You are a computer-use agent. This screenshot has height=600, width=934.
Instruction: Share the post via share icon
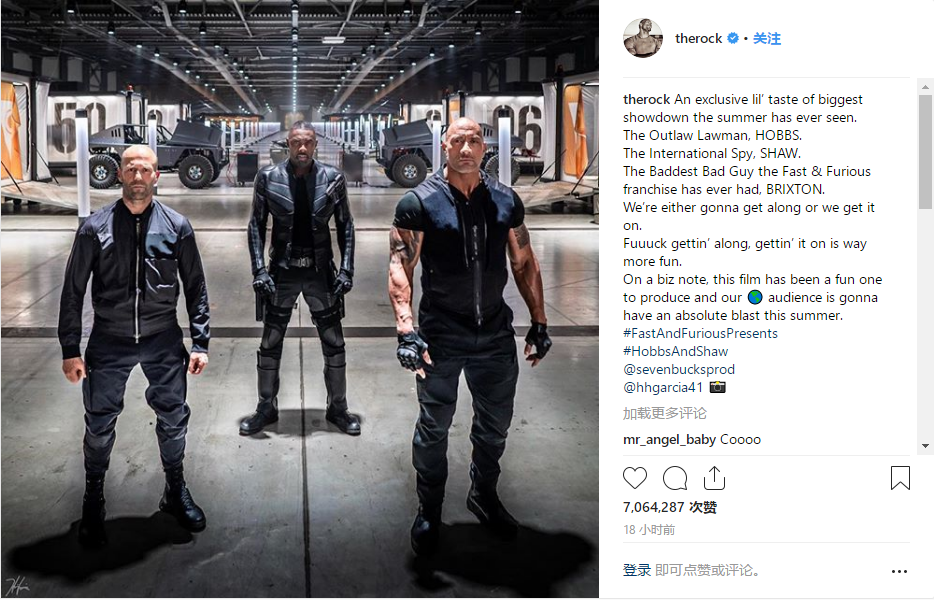pyautogui.click(x=714, y=478)
